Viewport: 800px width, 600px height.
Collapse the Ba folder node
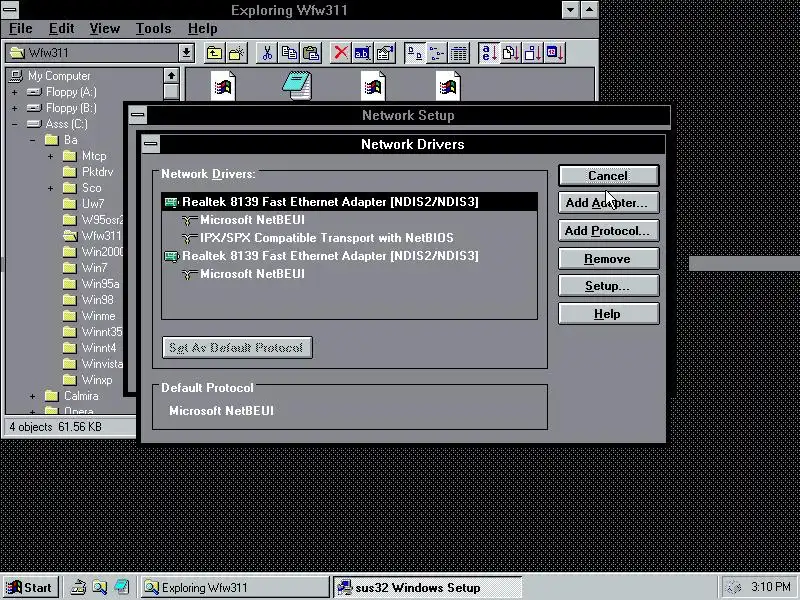33,140
